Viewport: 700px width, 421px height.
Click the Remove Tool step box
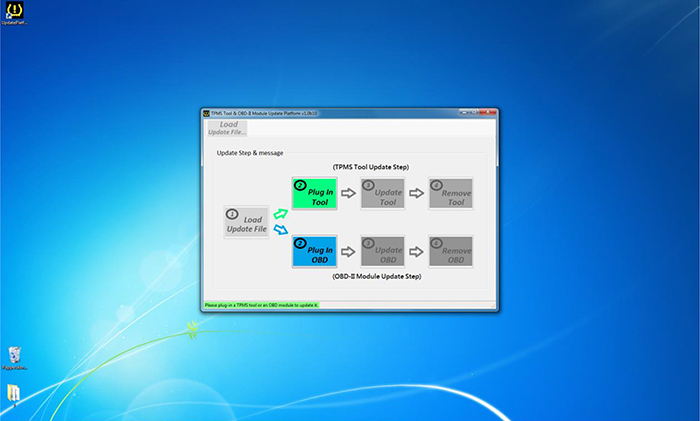coord(450,193)
